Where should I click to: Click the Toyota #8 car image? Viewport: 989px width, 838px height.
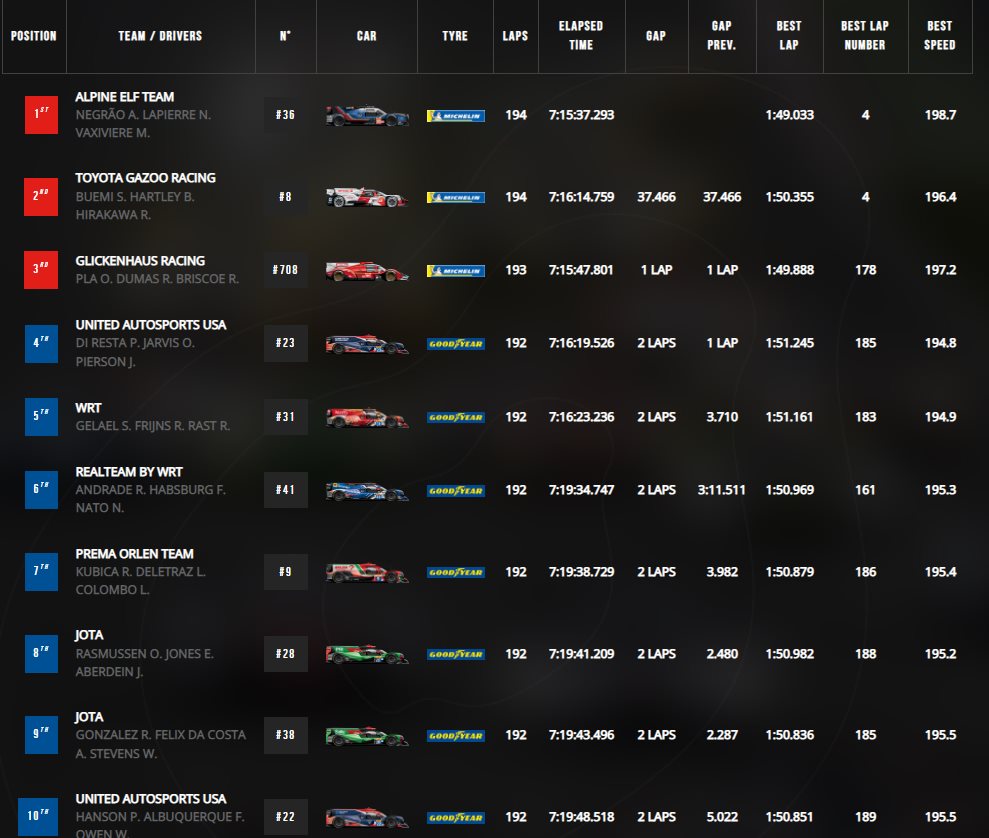[367, 197]
